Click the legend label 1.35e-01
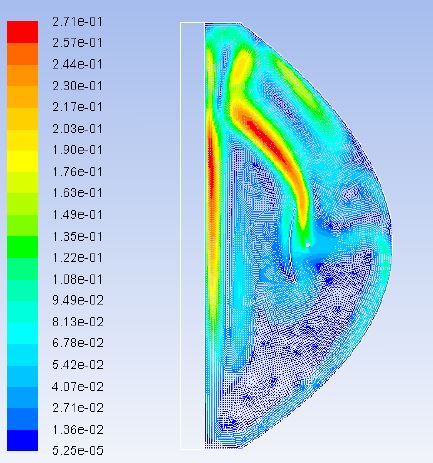Image resolution: width=433 pixels, height=463 pixels. pos(77,236)
